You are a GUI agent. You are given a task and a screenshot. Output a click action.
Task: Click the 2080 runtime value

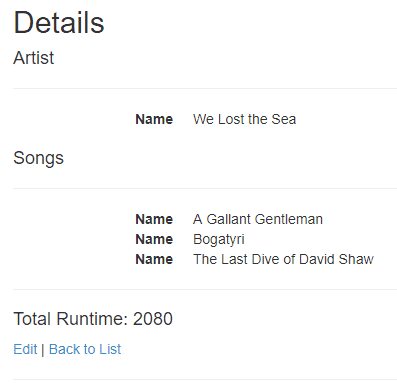click(153, 319)
